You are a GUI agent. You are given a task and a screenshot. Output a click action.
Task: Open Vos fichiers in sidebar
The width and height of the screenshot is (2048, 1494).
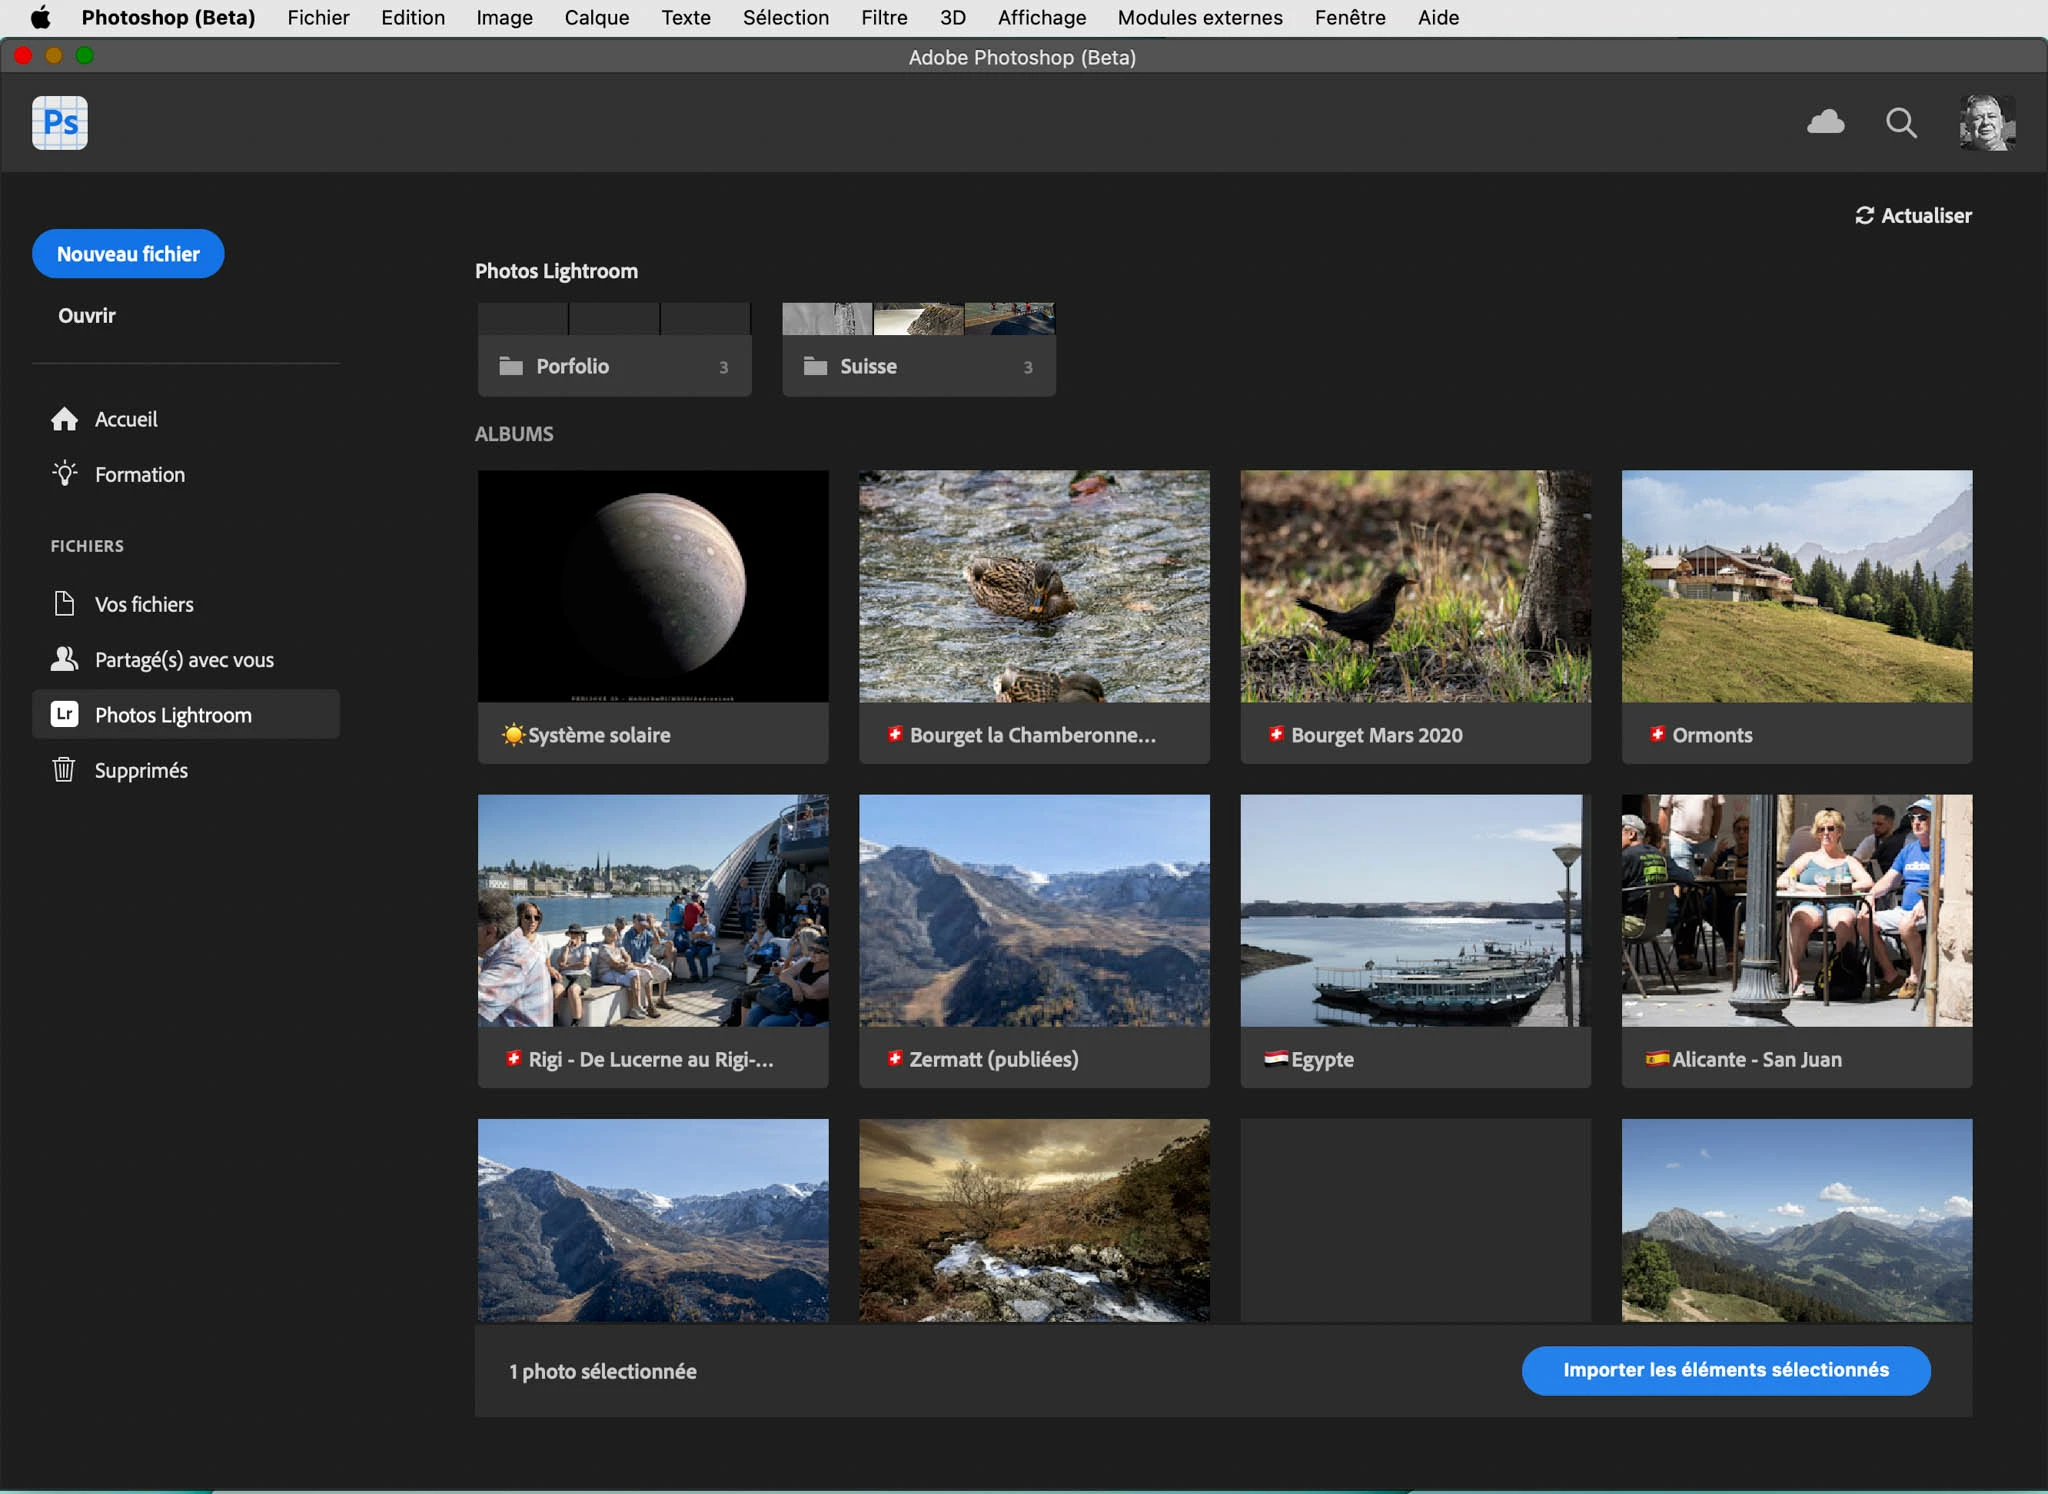click(x=144, y=604)
